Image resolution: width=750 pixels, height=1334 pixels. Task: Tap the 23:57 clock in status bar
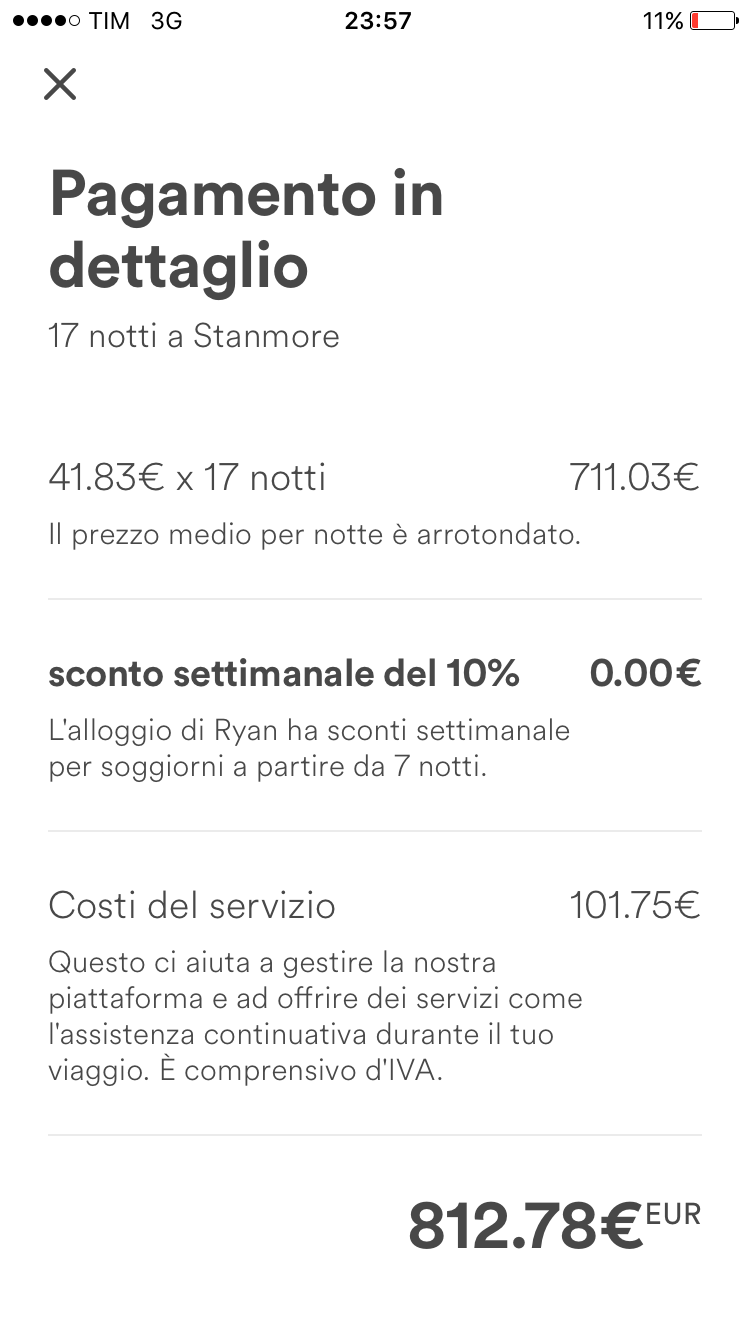click(377, 21)
